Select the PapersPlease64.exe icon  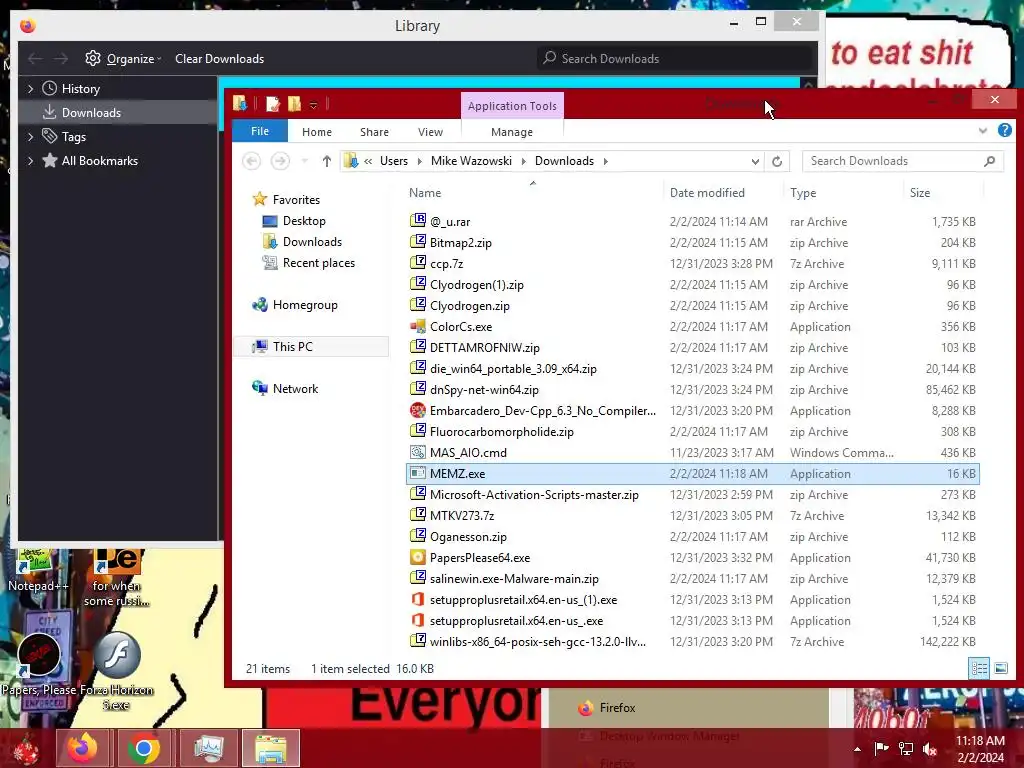coord(418,557)
